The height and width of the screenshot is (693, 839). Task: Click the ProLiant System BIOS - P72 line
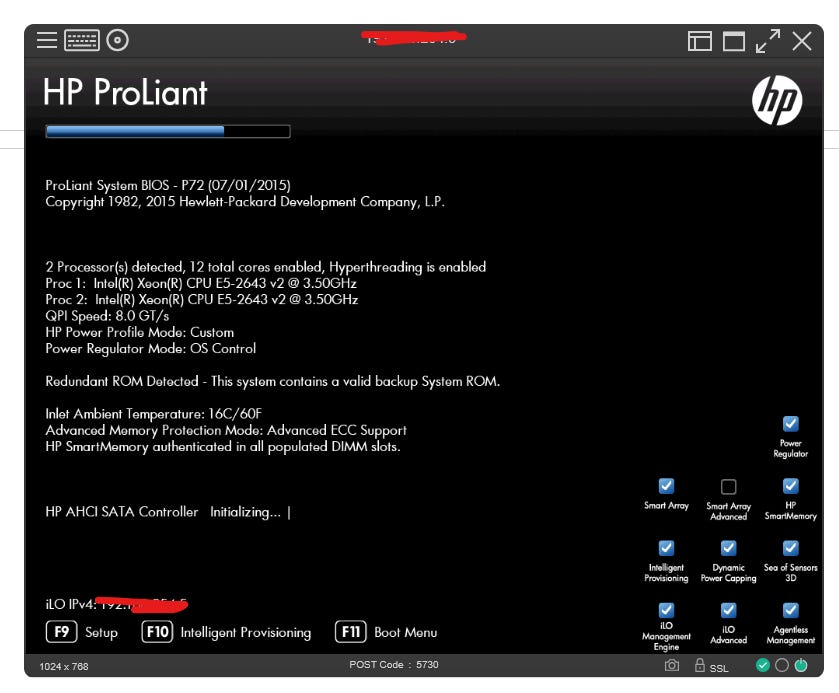click(168, 185)
